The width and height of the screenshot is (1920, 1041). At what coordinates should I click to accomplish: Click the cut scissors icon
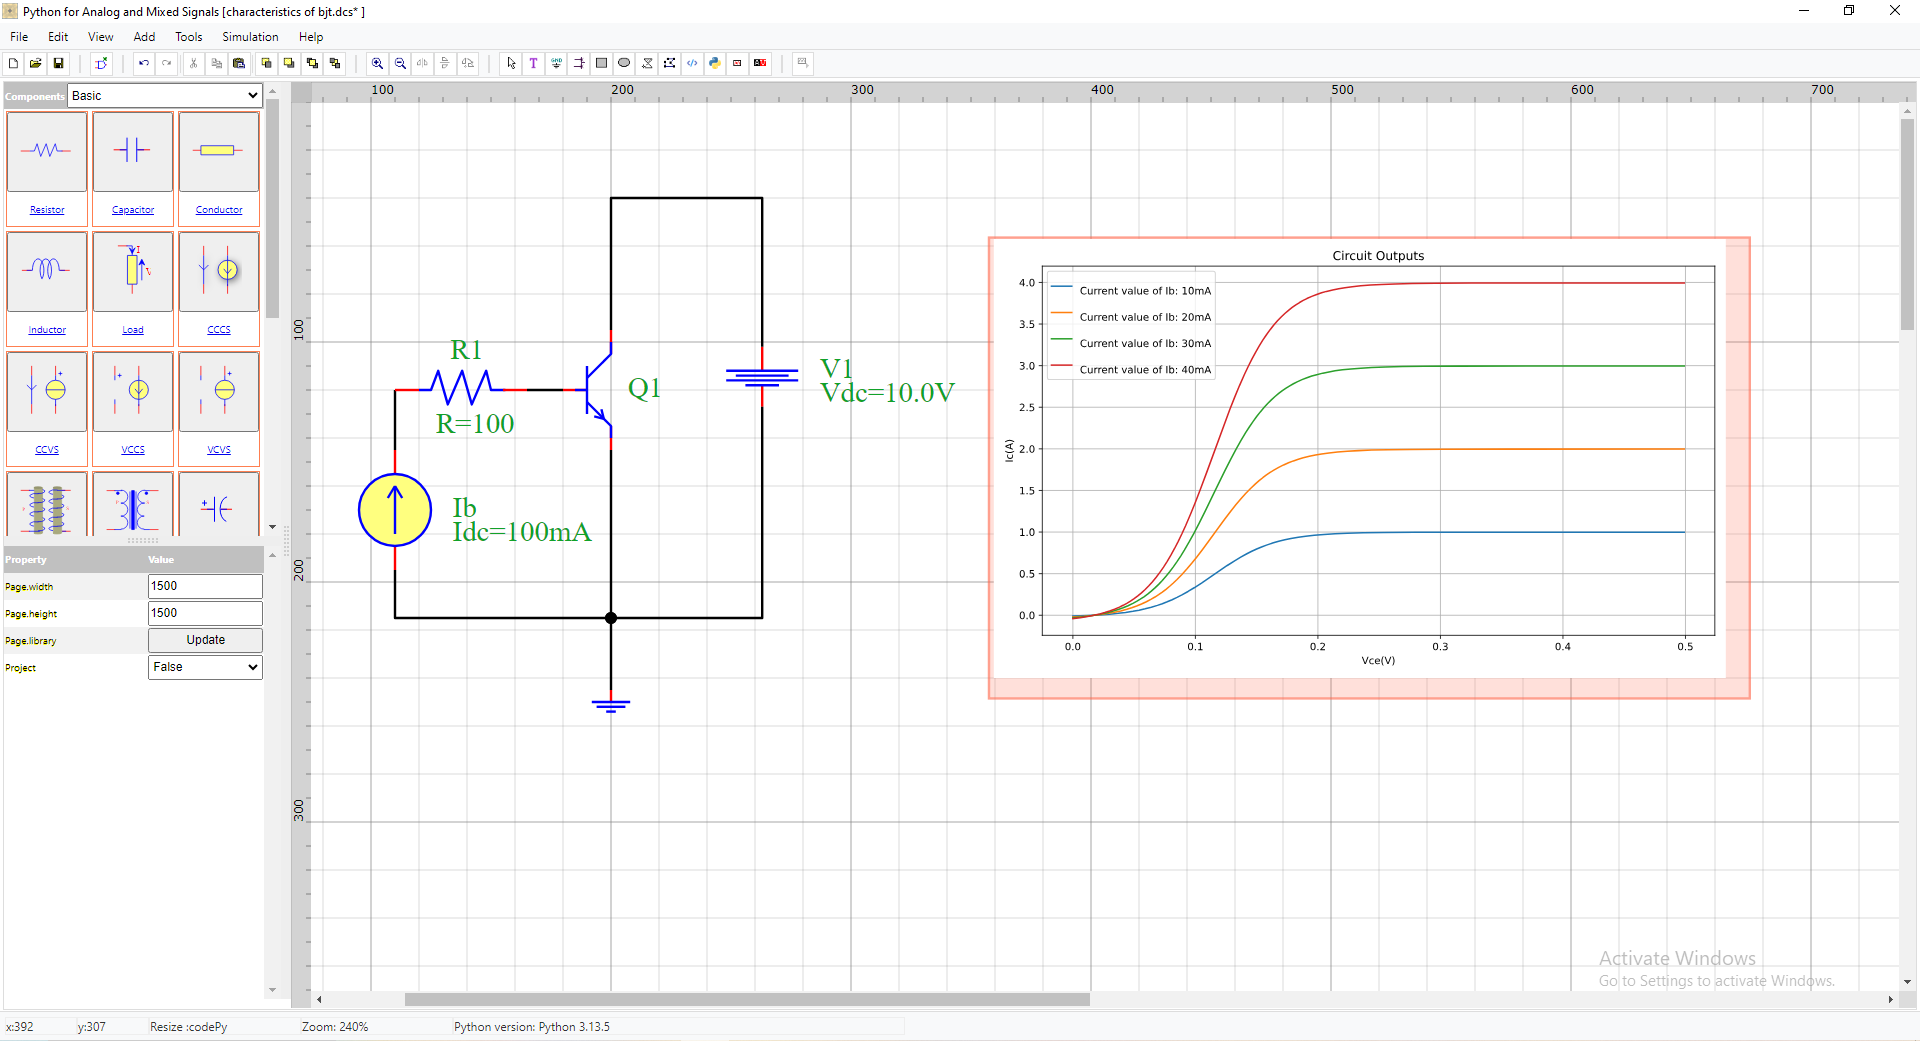tap(193, 63)
